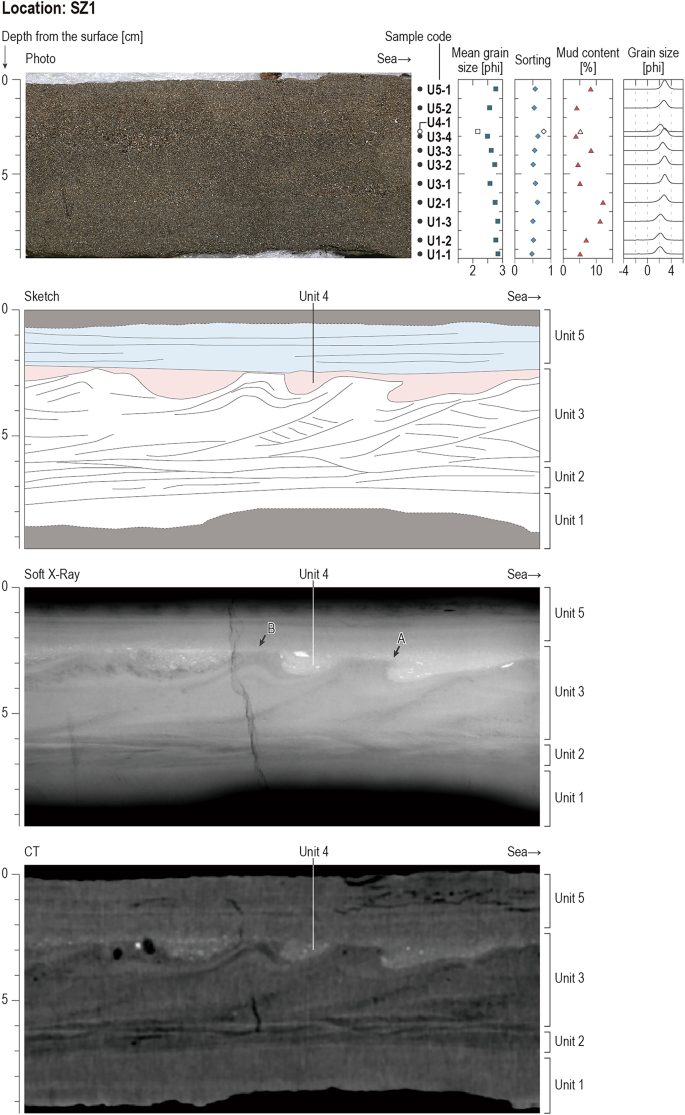Image resolution: width=685 pixels, height=1115 pixels.
Task: Click 'Unit 5' label beside the sketch
Action: (570, 336)
